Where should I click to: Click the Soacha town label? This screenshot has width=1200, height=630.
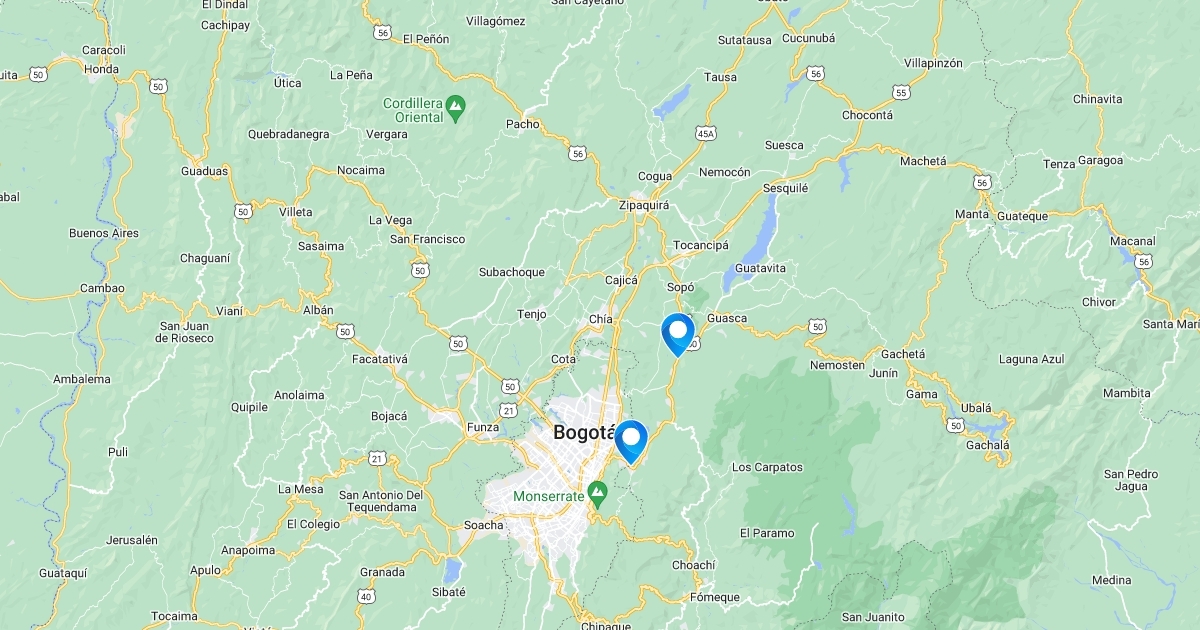(484, 525)
